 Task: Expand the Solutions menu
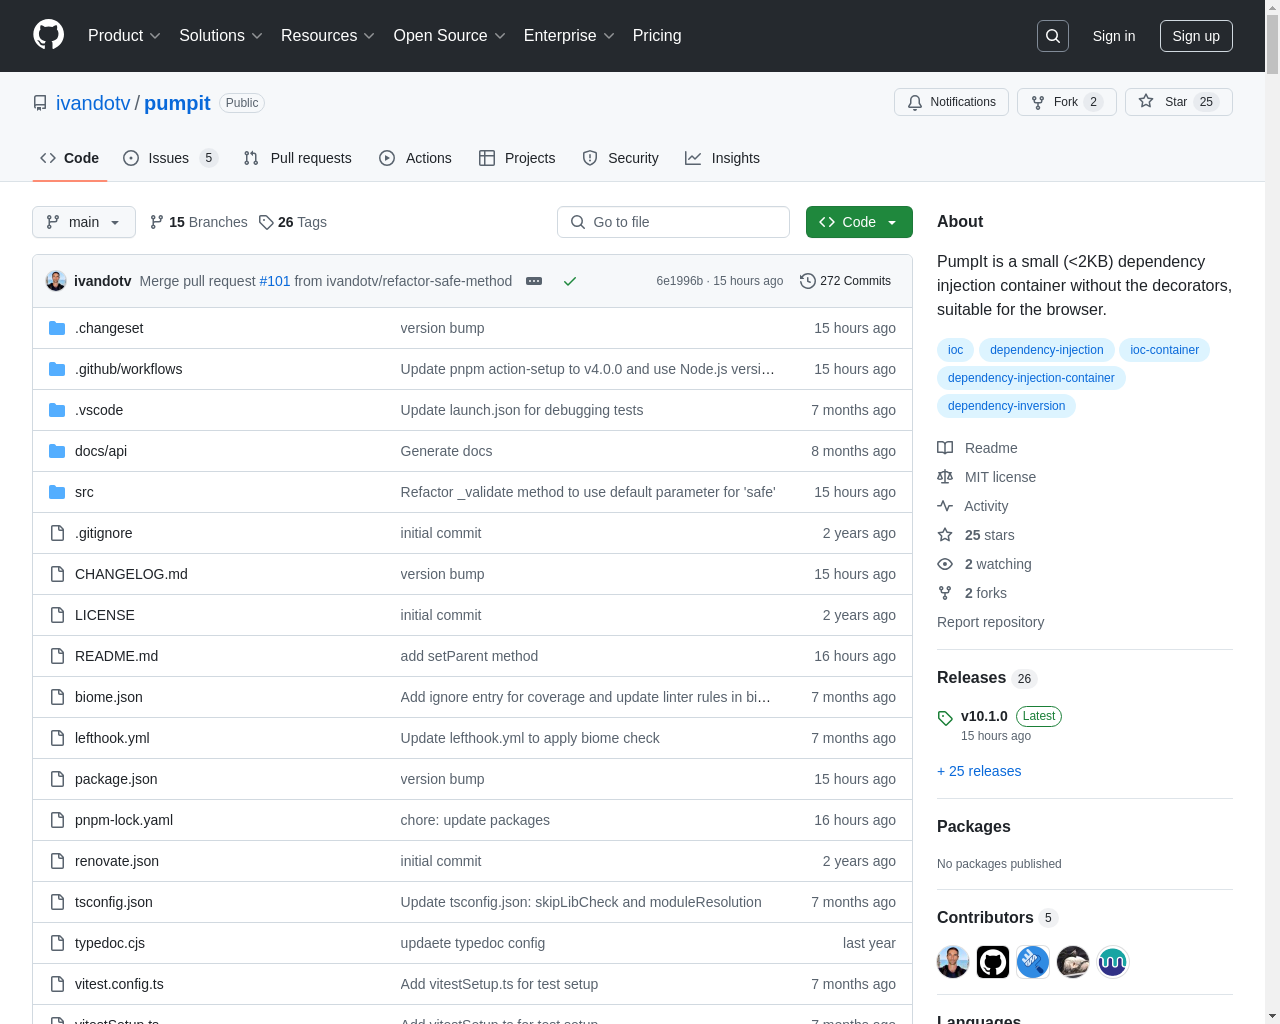221,36
